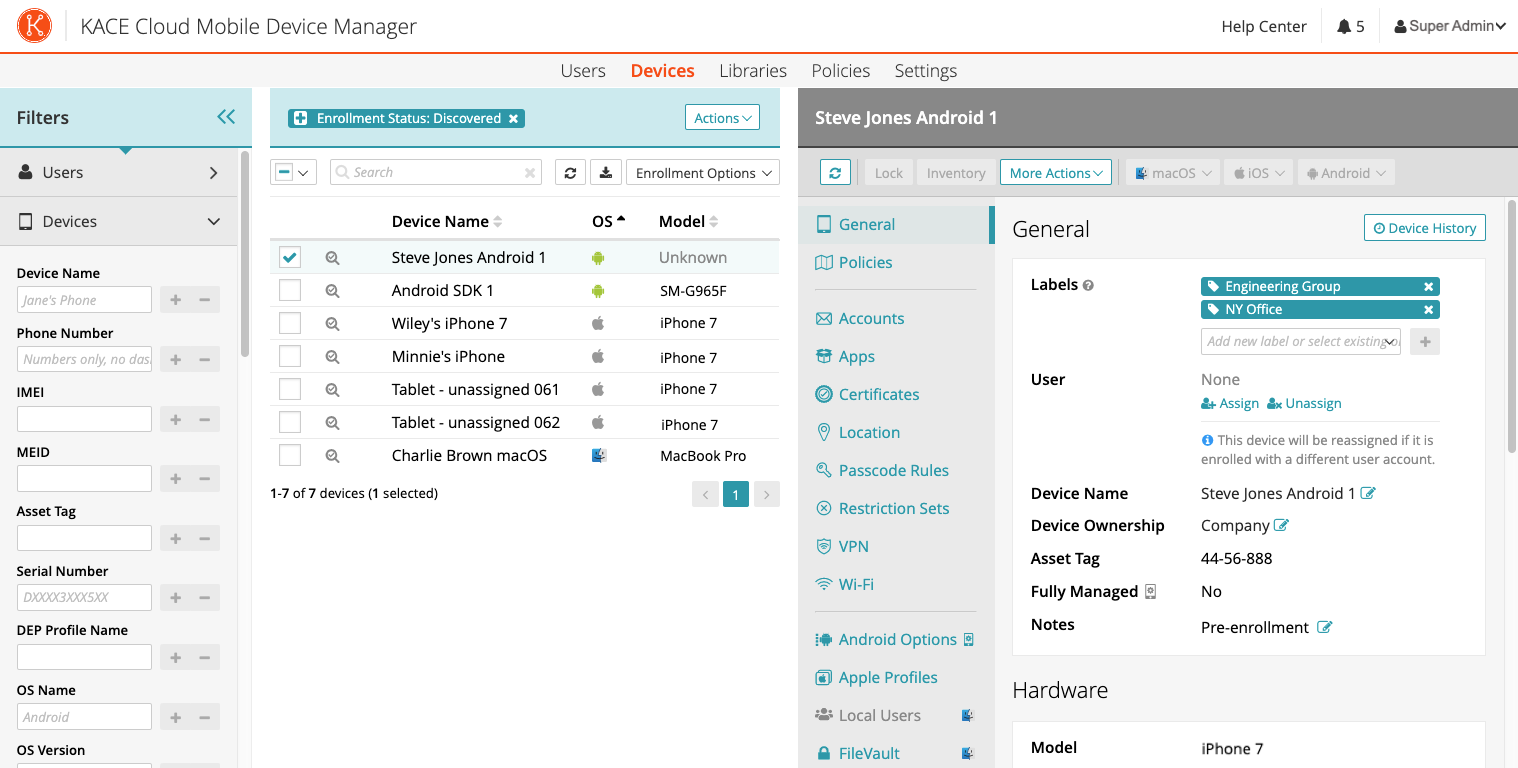
Task: Click the Assign user link
Action: pos(1230,404)
